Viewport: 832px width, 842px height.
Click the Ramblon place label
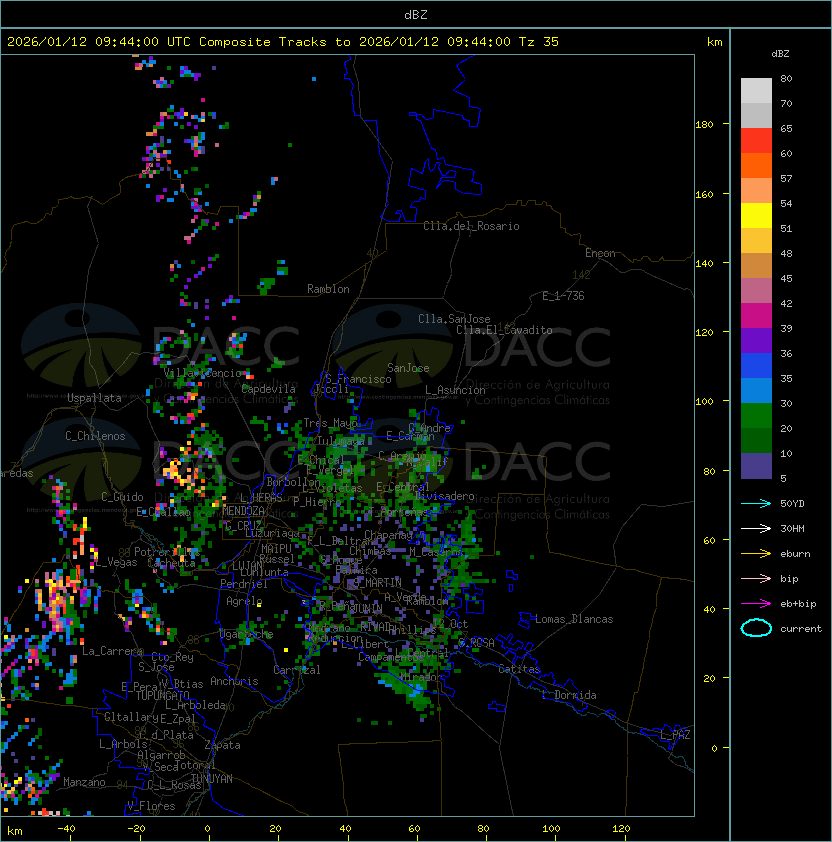[328, 289]
